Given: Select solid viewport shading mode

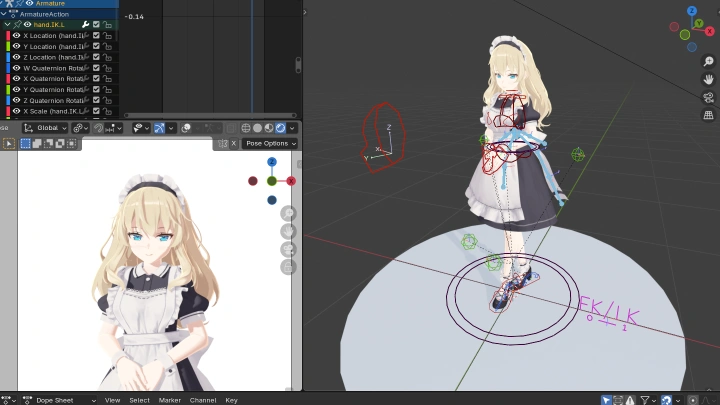Looking at the screenshot, I should [257, 128].
